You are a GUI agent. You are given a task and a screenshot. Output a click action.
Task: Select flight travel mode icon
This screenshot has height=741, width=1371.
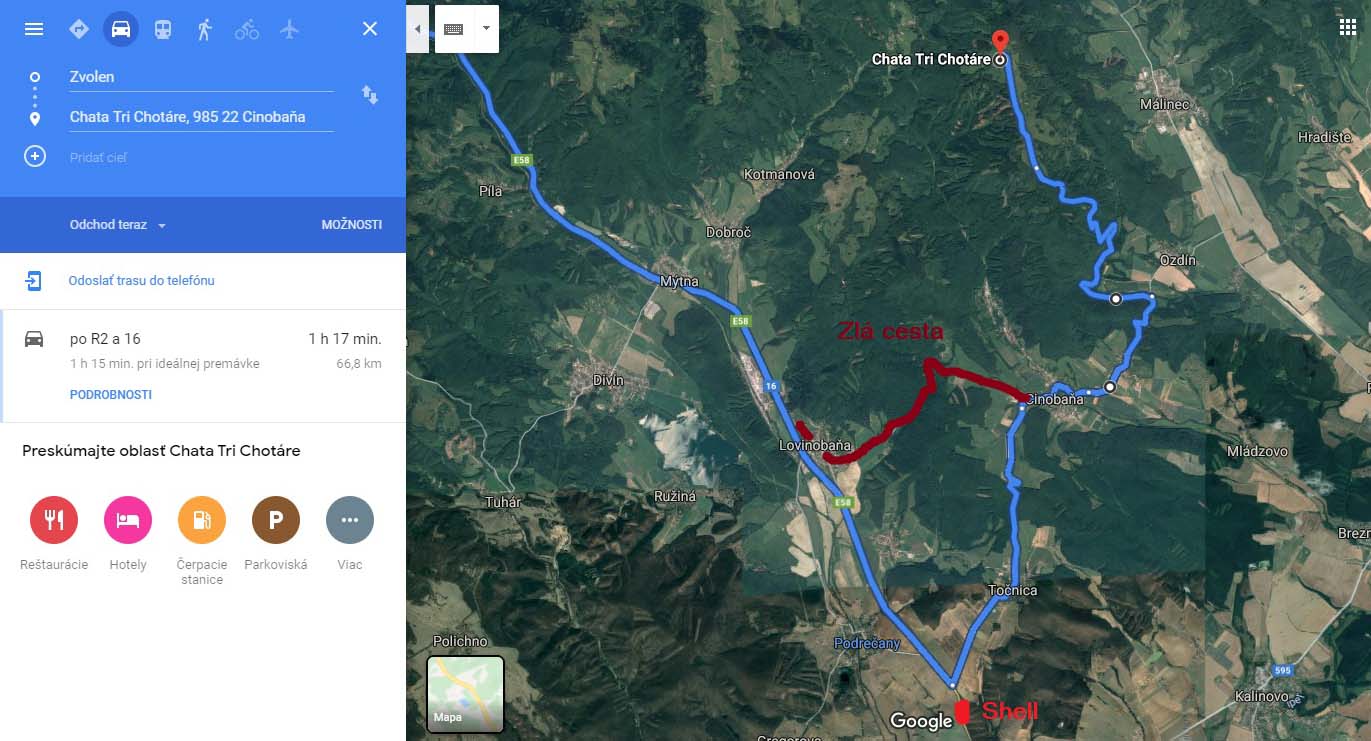tap(290, 29)
